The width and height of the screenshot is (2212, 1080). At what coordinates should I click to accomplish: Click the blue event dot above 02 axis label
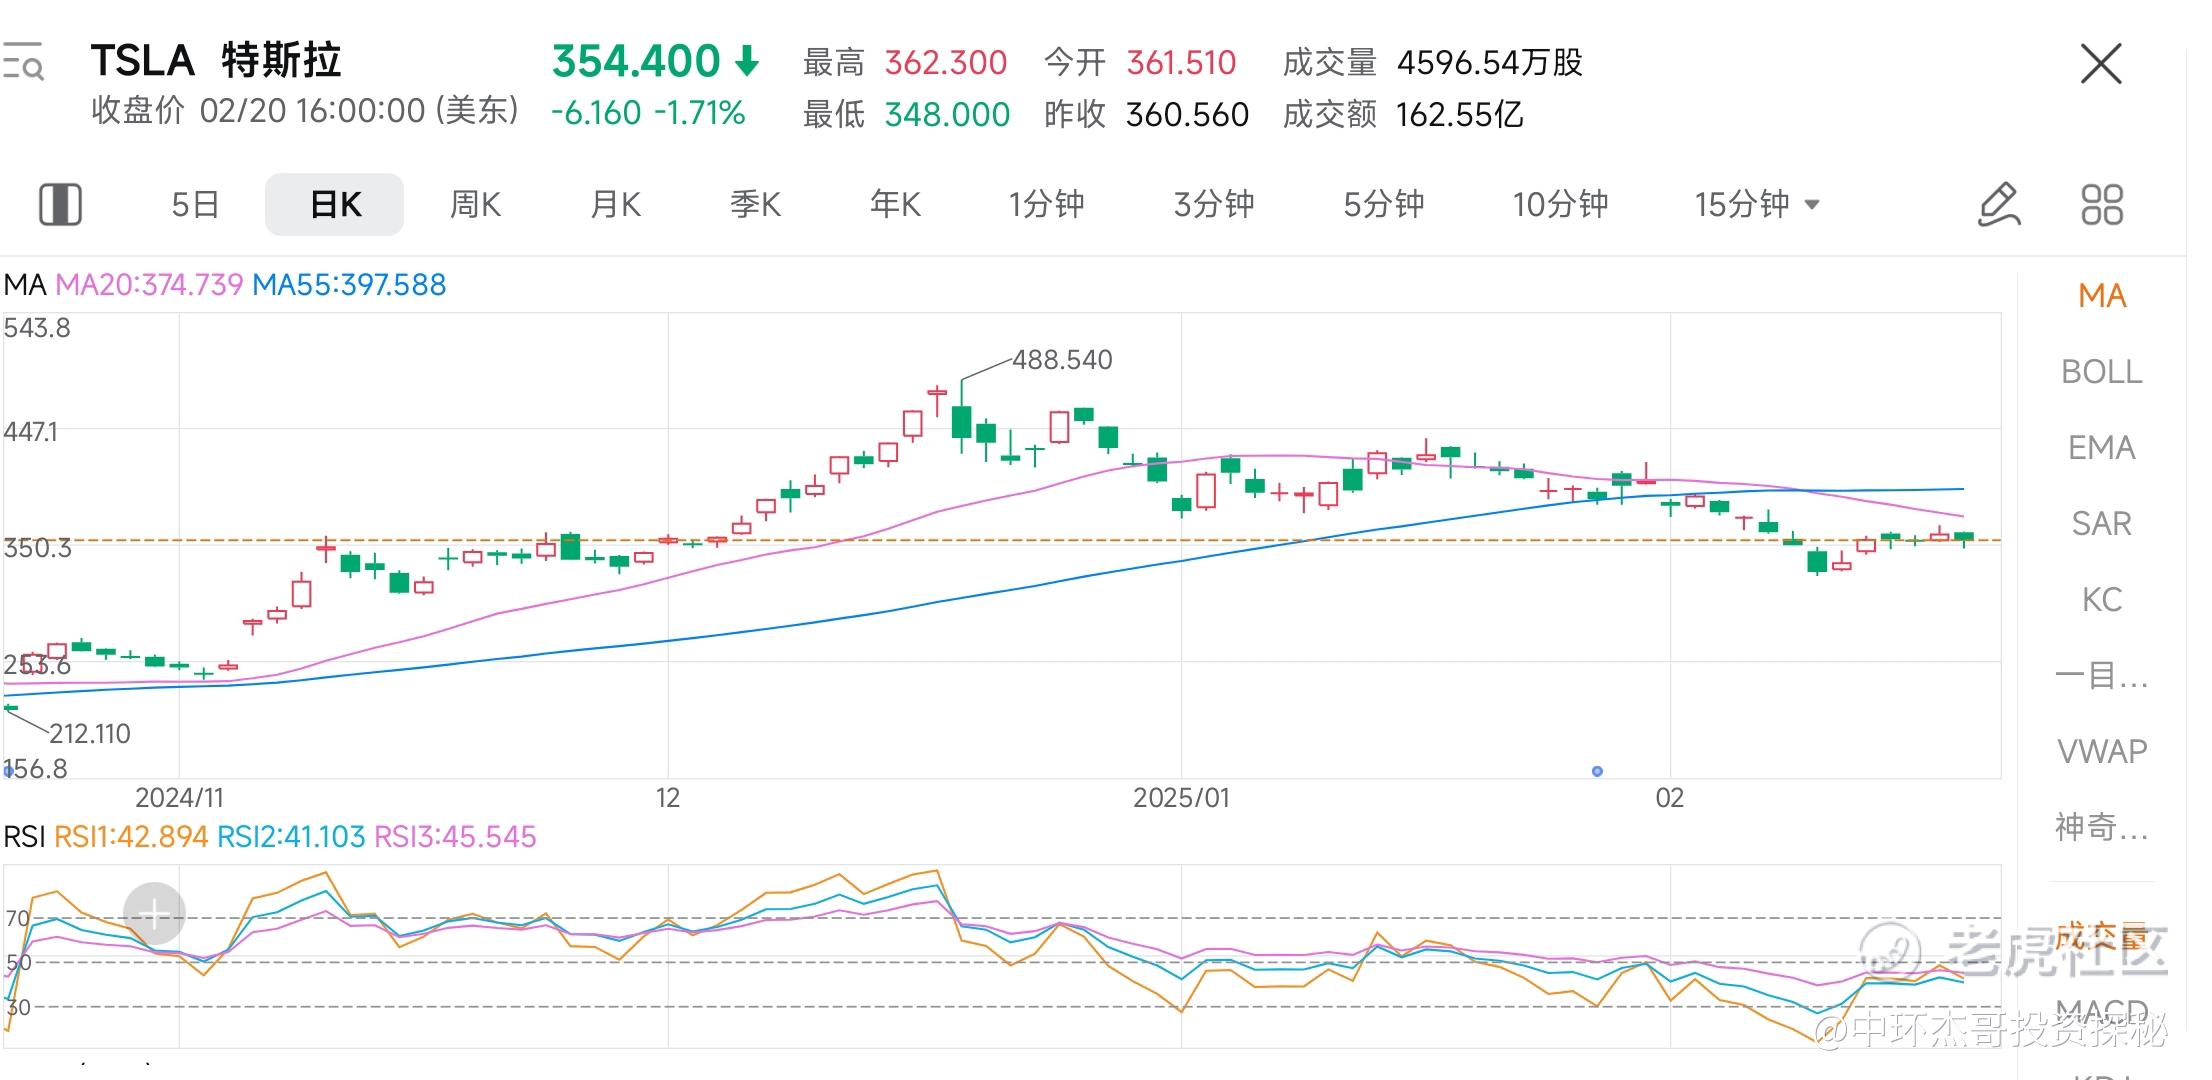tap(1597, 771)
